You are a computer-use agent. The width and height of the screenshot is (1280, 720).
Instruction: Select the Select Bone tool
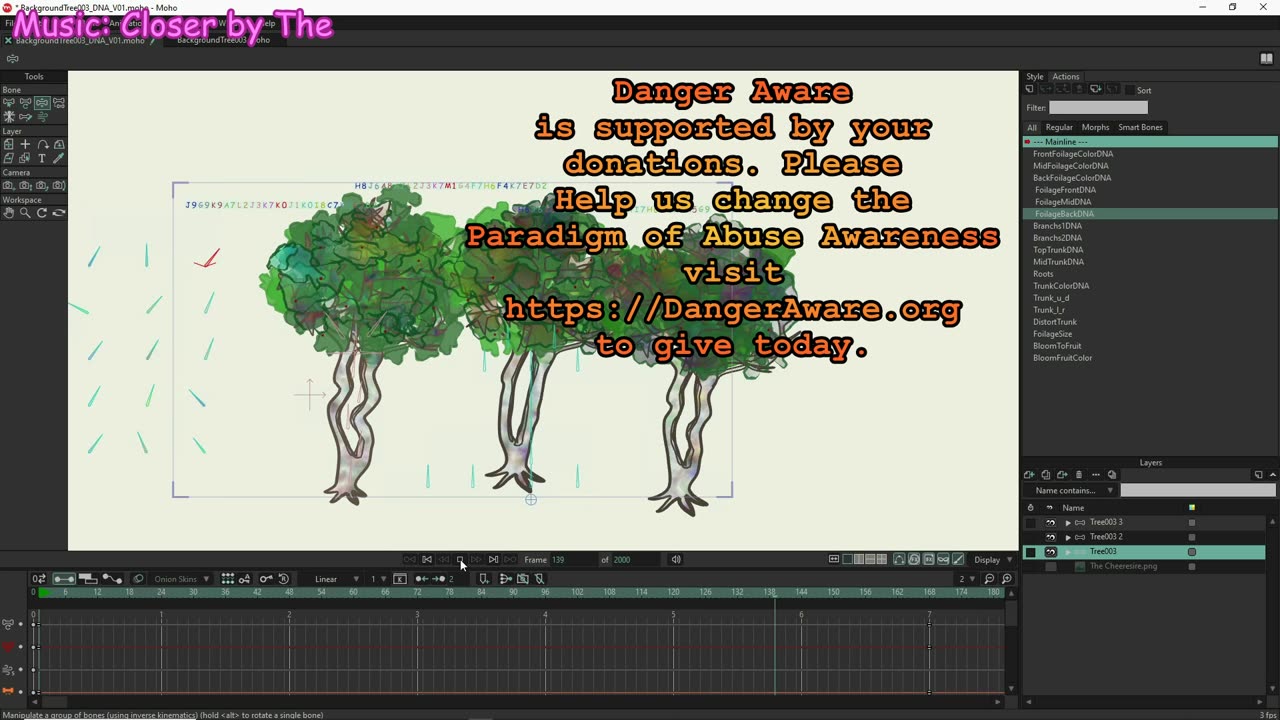[x=8, y=103]
